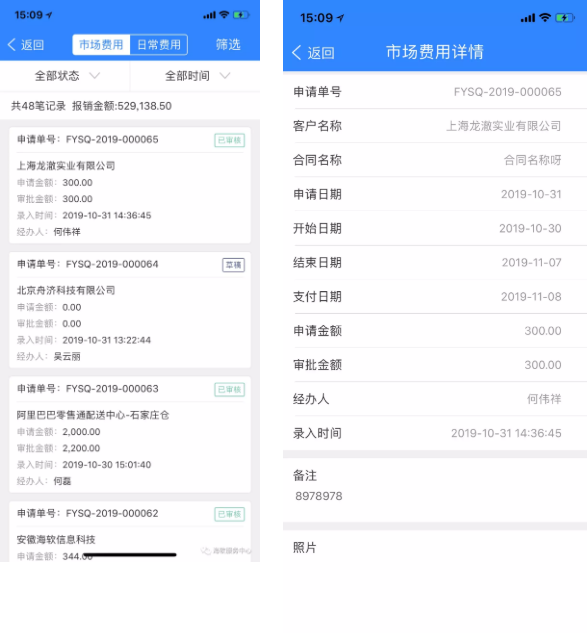Tap 申请金额 row in detail
The height and width of the screenshot is (633, 587).
click(435, 331)
